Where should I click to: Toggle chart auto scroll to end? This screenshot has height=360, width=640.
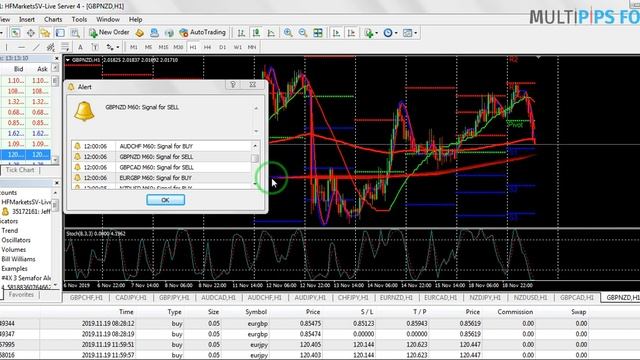click(x=336, y=33)
